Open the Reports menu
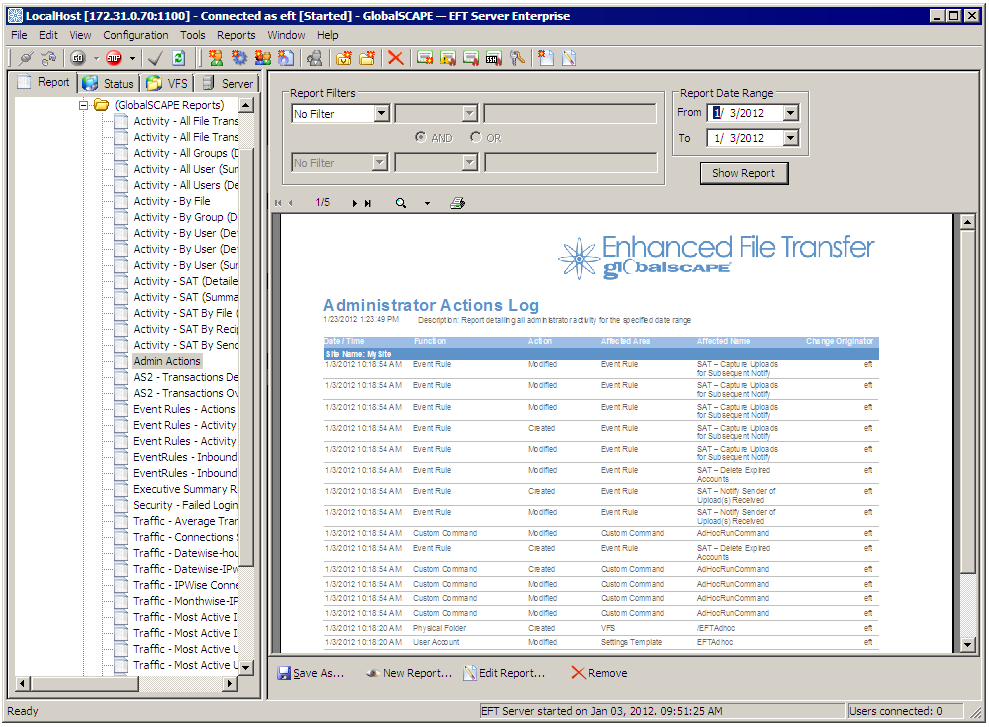This screenshot has width=989, height=727. point(236,35)
